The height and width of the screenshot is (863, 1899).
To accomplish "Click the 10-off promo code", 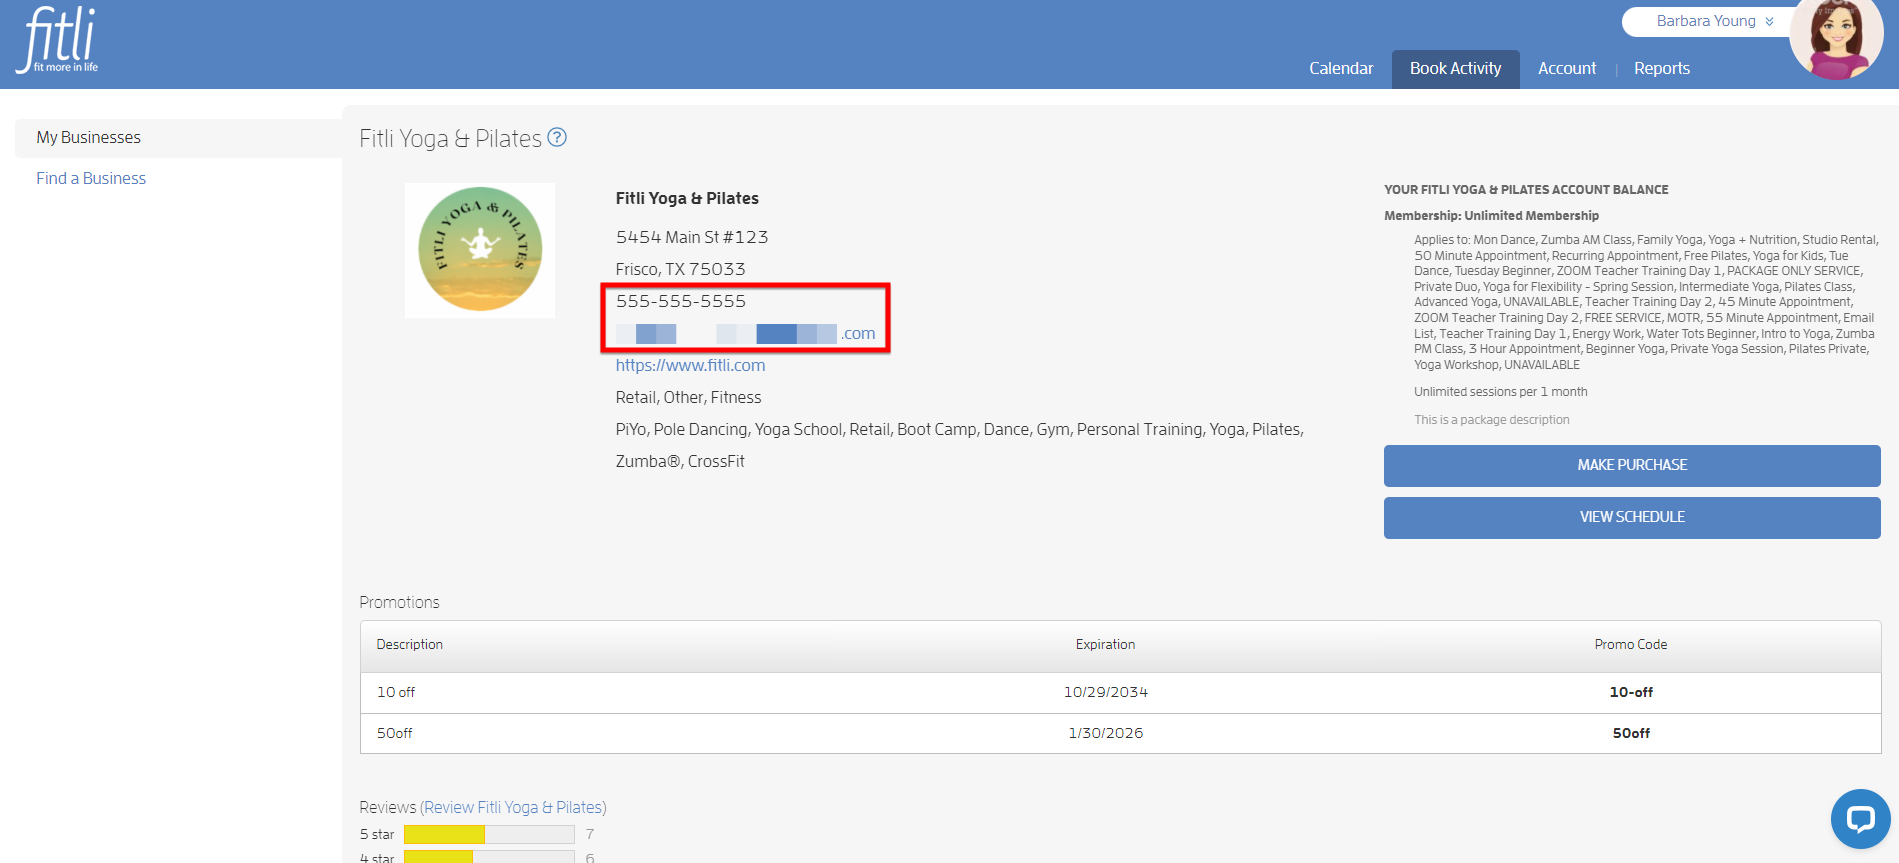I will (x=1631, y=692).
